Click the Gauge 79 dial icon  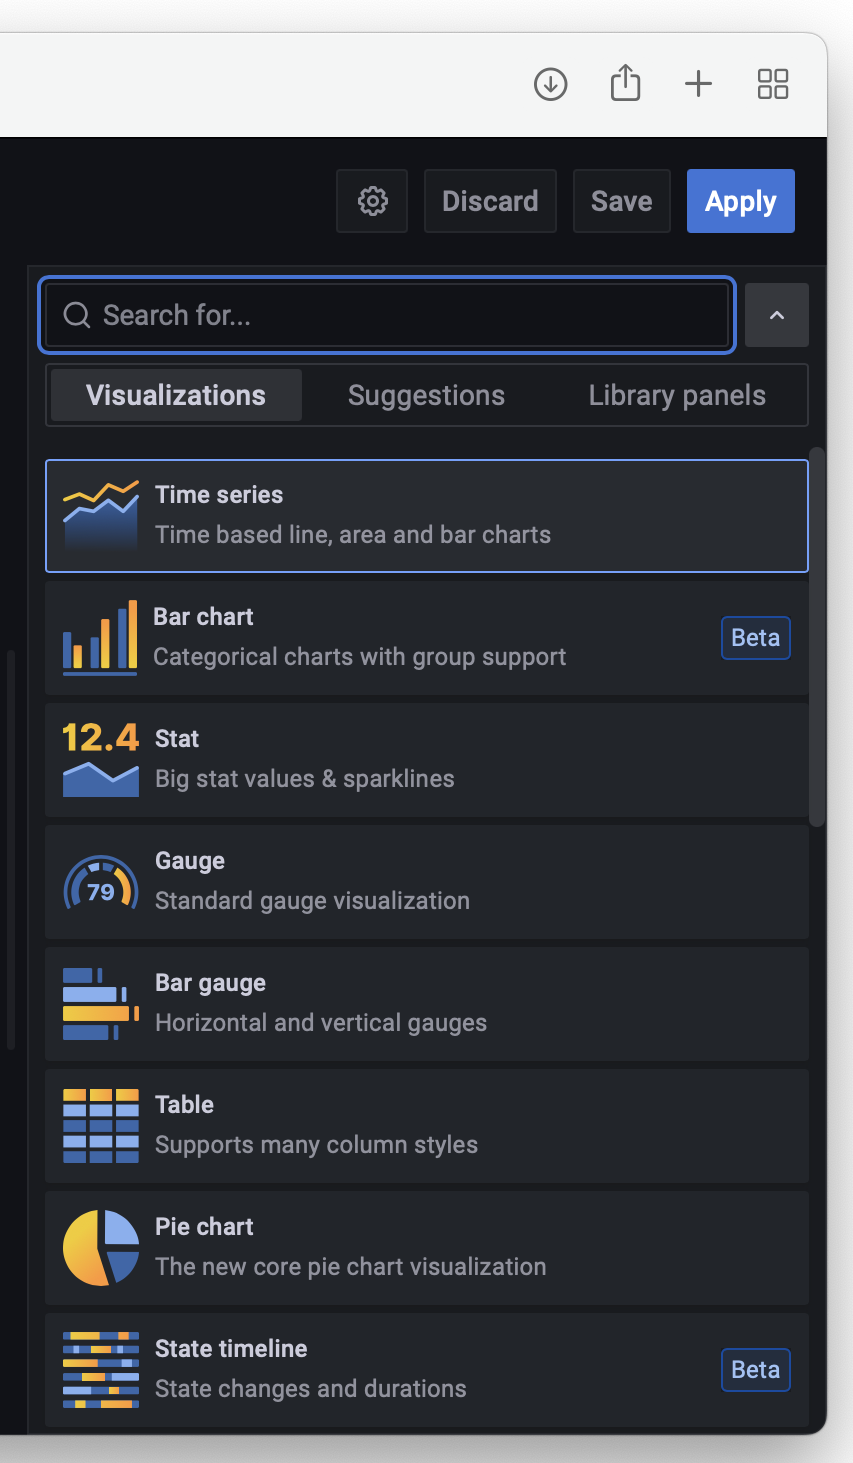tap(101, 882)
